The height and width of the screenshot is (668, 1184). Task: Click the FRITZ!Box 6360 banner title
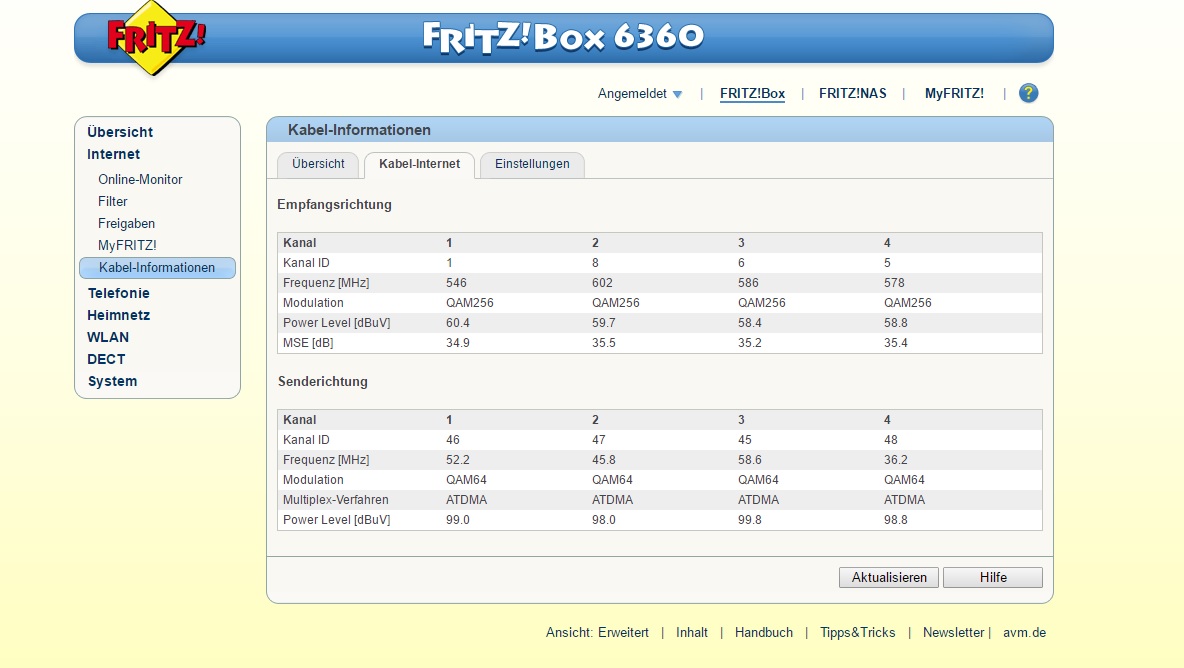coord(563,37)
